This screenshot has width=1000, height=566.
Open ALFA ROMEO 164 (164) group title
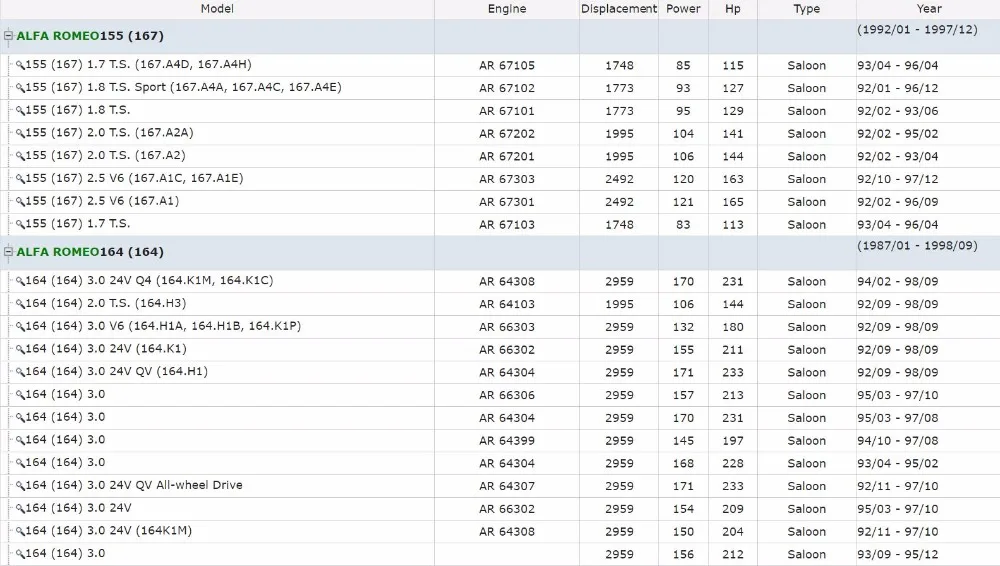pos(90,252)
